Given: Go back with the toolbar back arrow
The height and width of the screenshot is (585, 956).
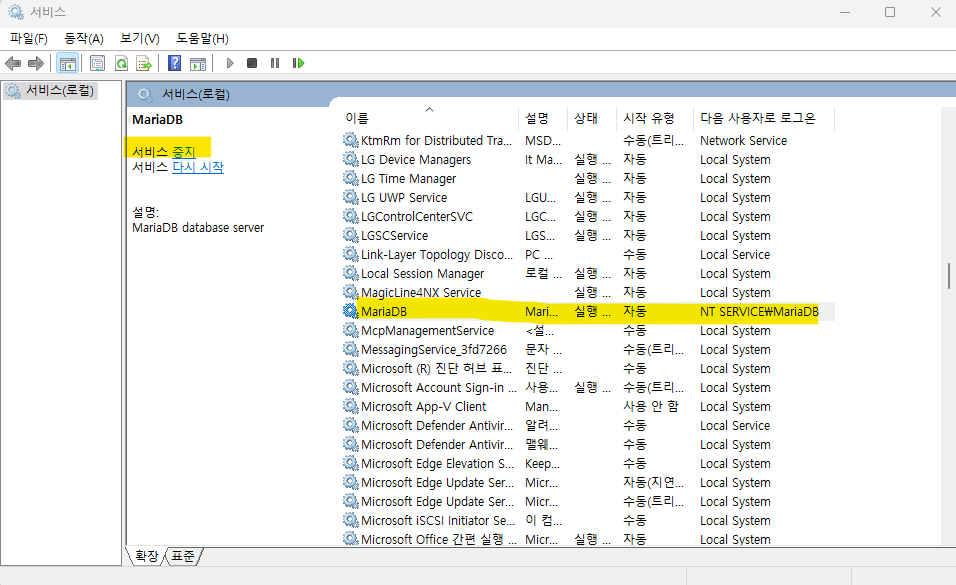Looking at the screenshot, I should [13, 63].
